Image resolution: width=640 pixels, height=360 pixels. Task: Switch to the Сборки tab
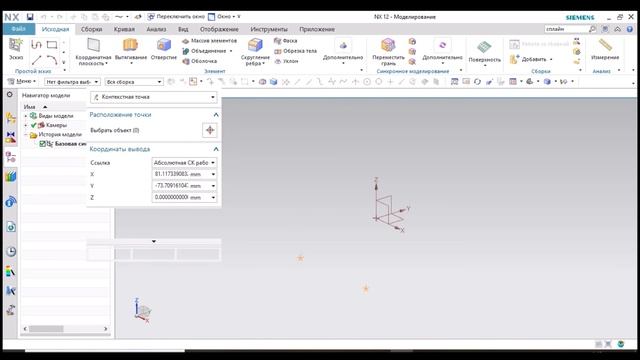pyautogui.click(x=91, y=29)
